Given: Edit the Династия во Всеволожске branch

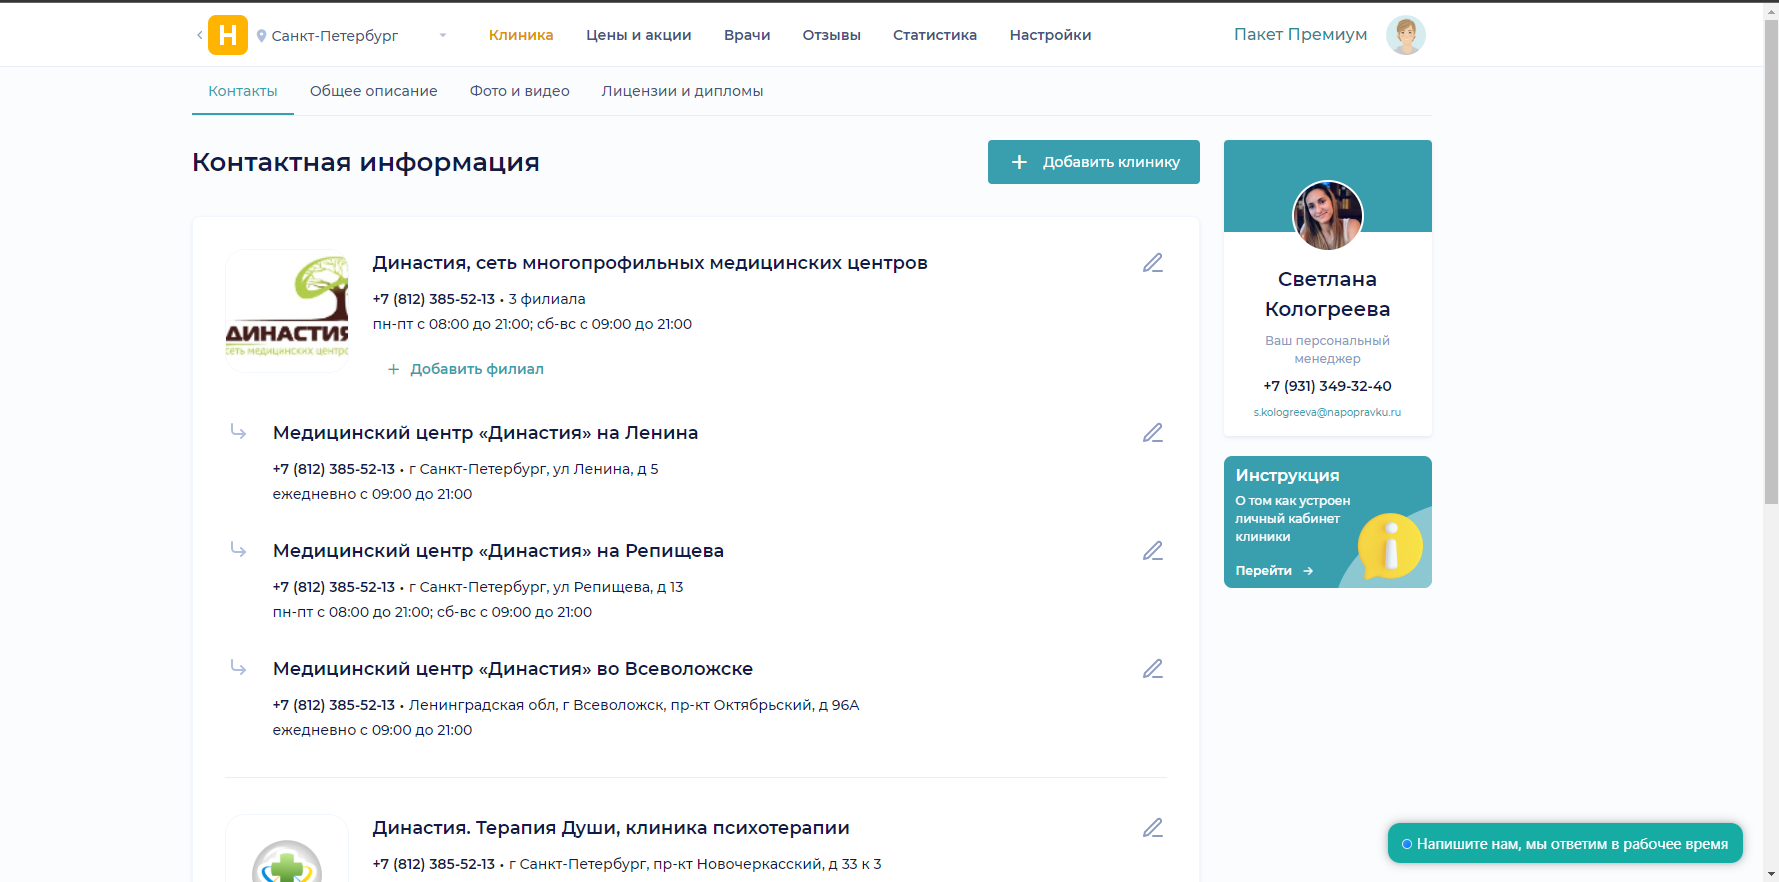Looking at the screenshot, I should click(x=1152, y=669).
